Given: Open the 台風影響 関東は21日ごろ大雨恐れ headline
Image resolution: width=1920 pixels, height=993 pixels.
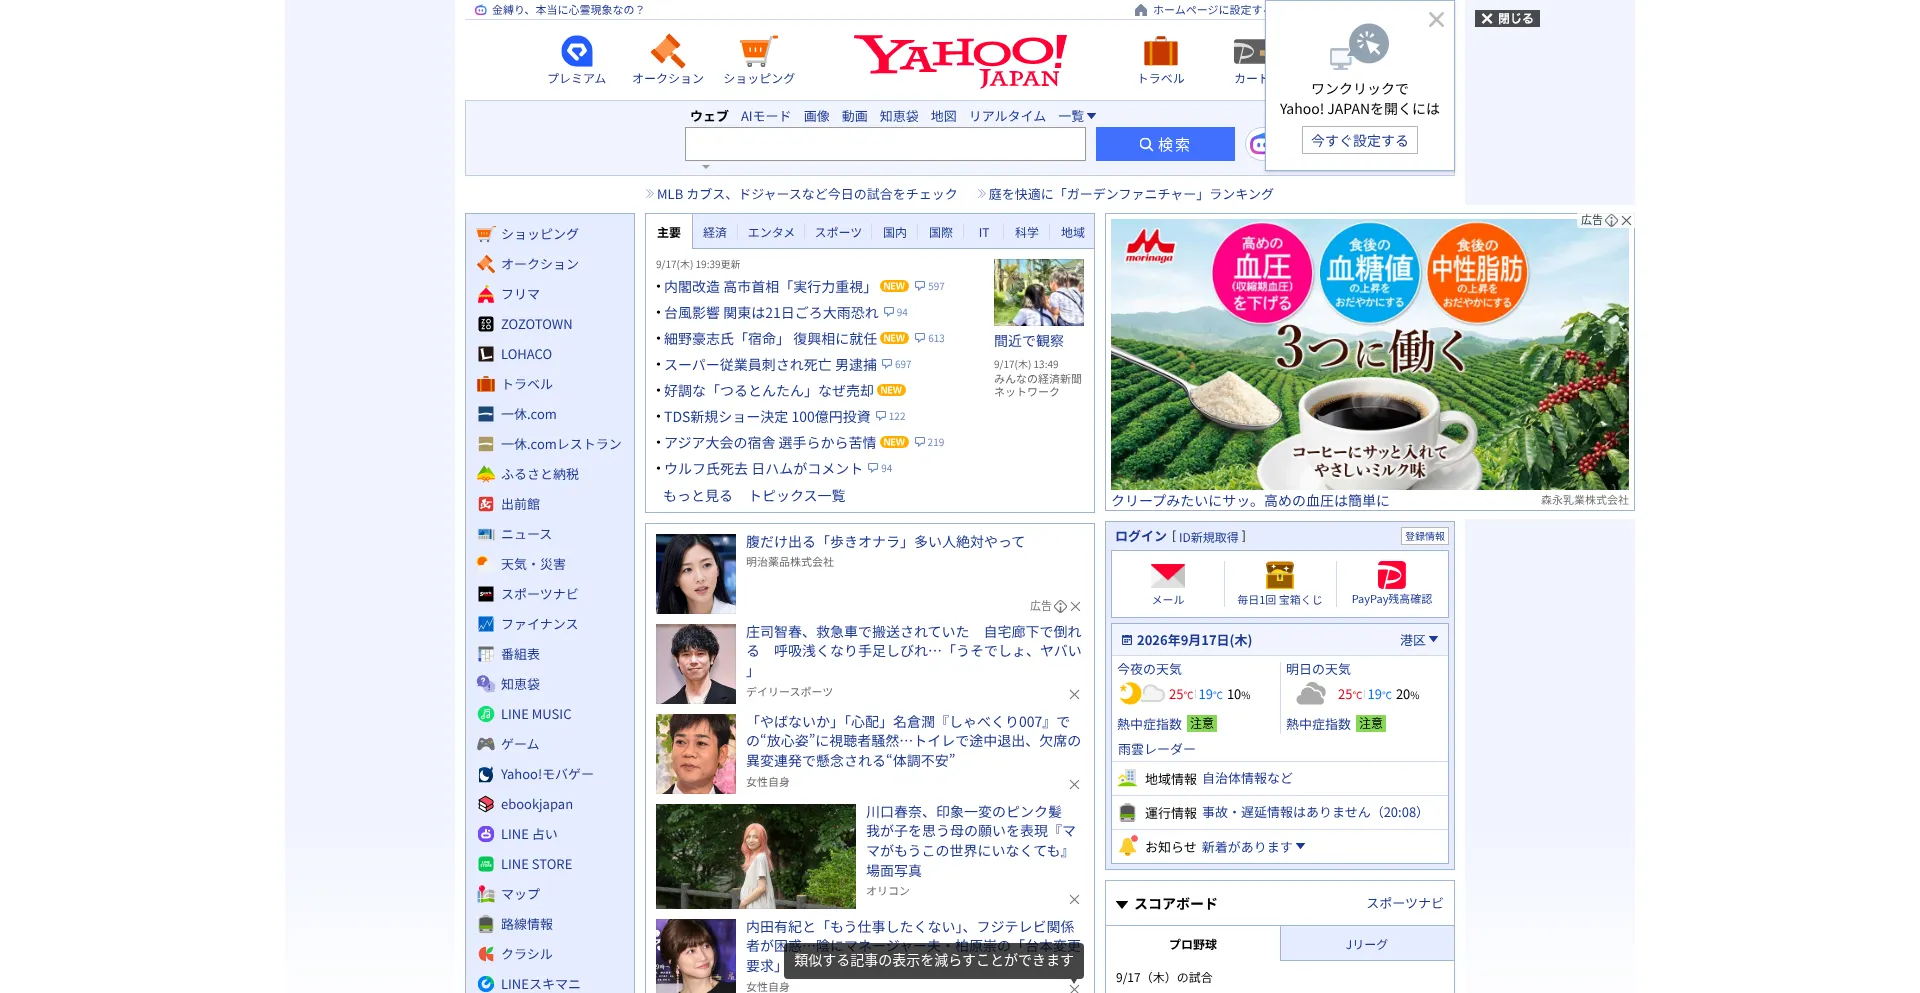Looking at the screenshot, I should (771, 313).
